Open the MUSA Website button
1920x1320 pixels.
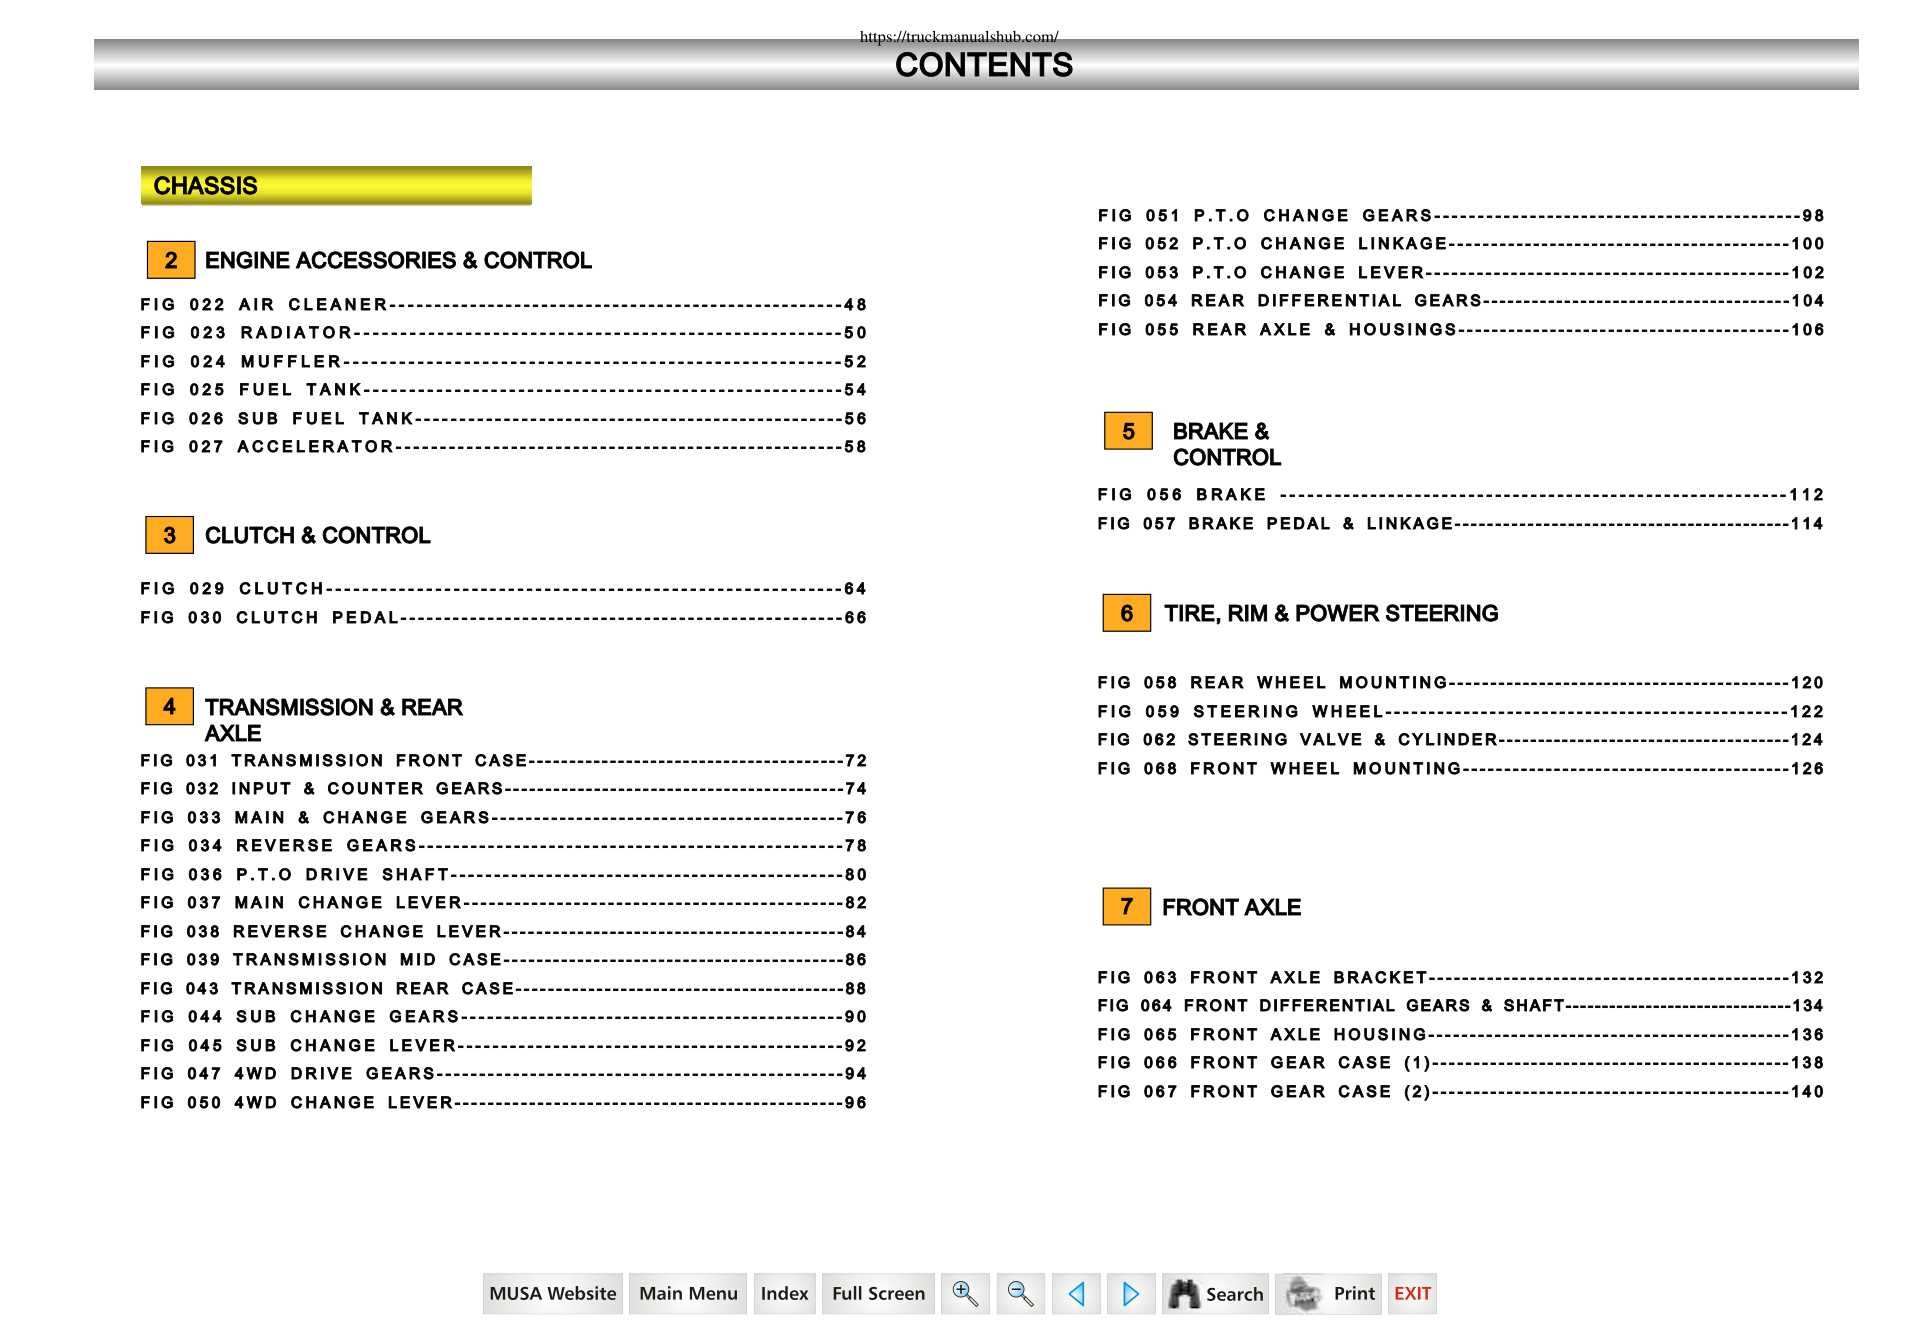tap(553, 1293)
